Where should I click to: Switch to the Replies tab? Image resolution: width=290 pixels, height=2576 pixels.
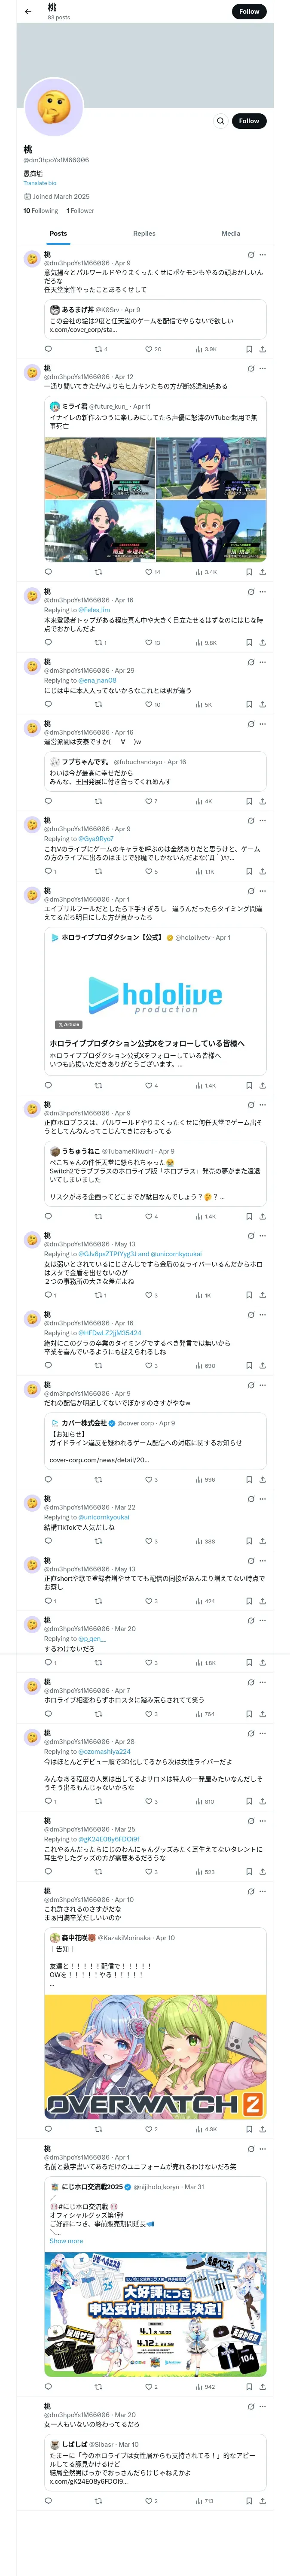coord(144,233)
